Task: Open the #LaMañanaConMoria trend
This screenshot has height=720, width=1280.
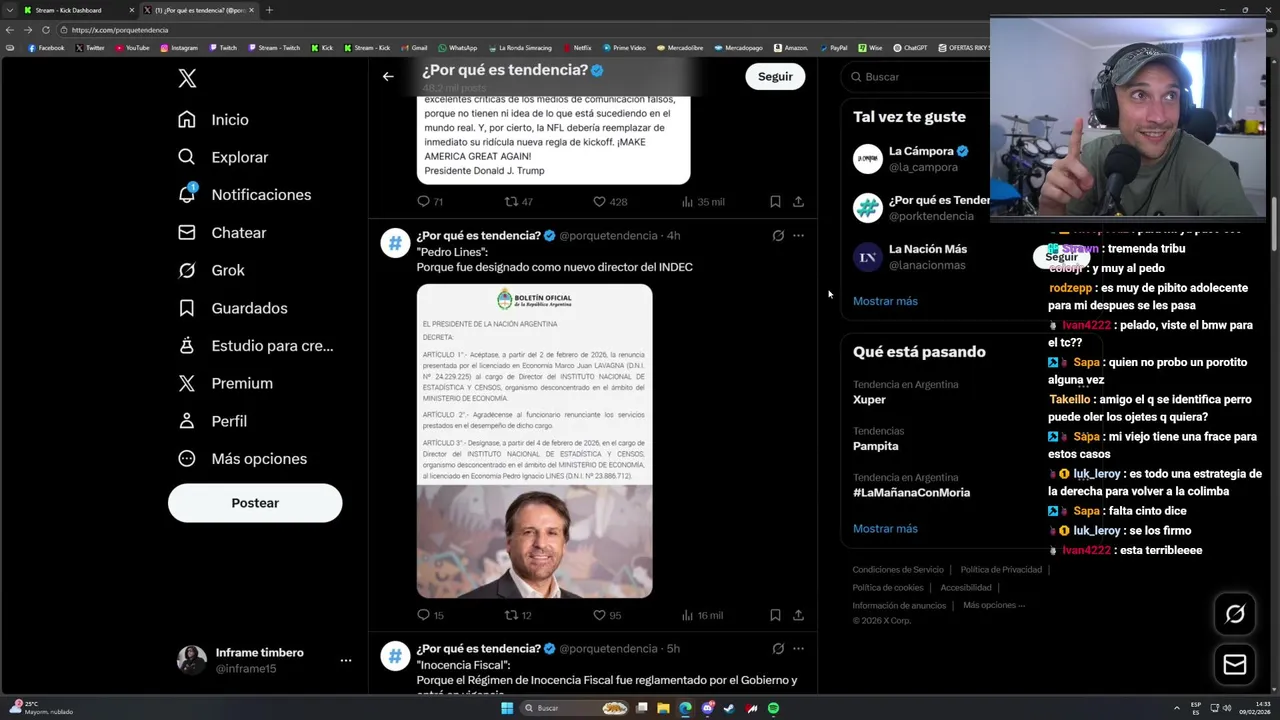Action: pyautogui.click(x=911, y=492)
